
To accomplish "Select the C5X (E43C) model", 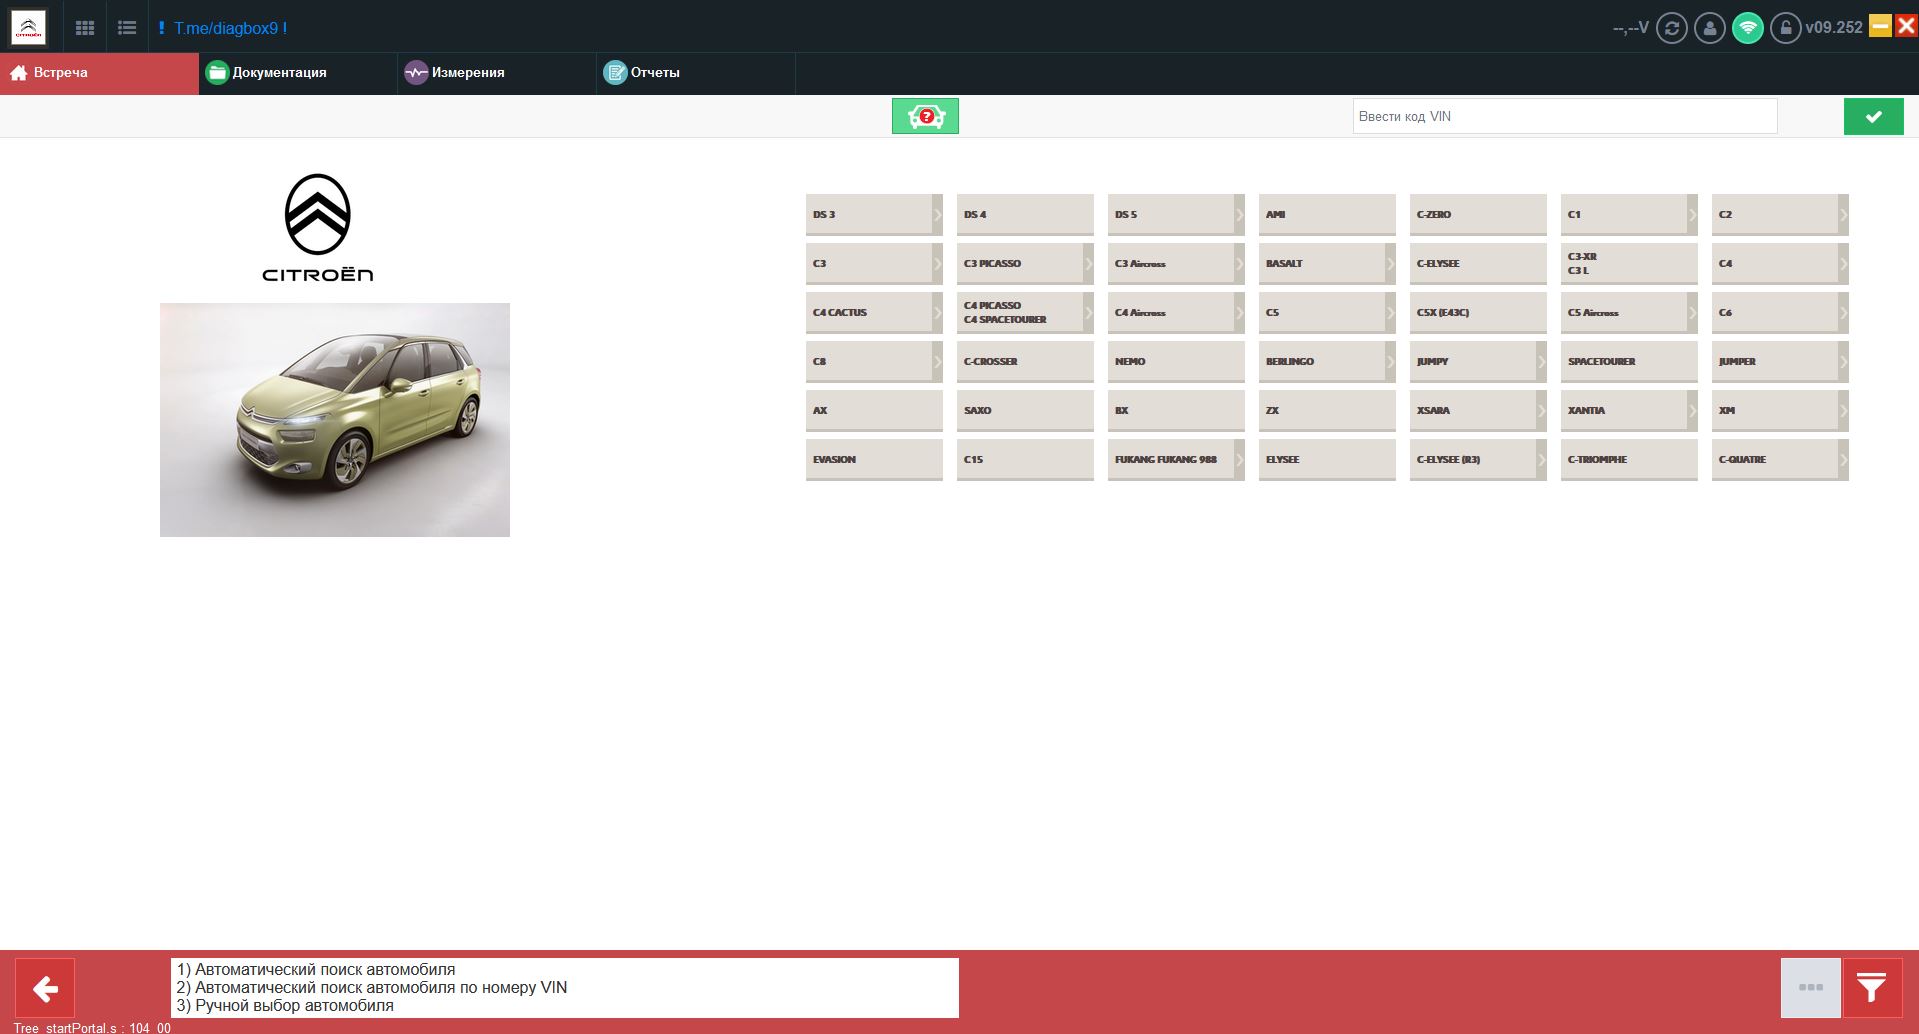I will click(1478, 312).
